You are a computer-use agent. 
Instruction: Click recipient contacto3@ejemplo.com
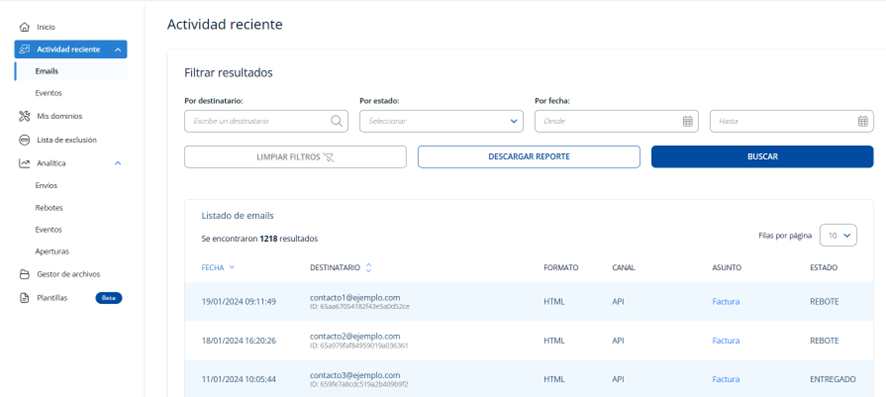pos(355,376)
